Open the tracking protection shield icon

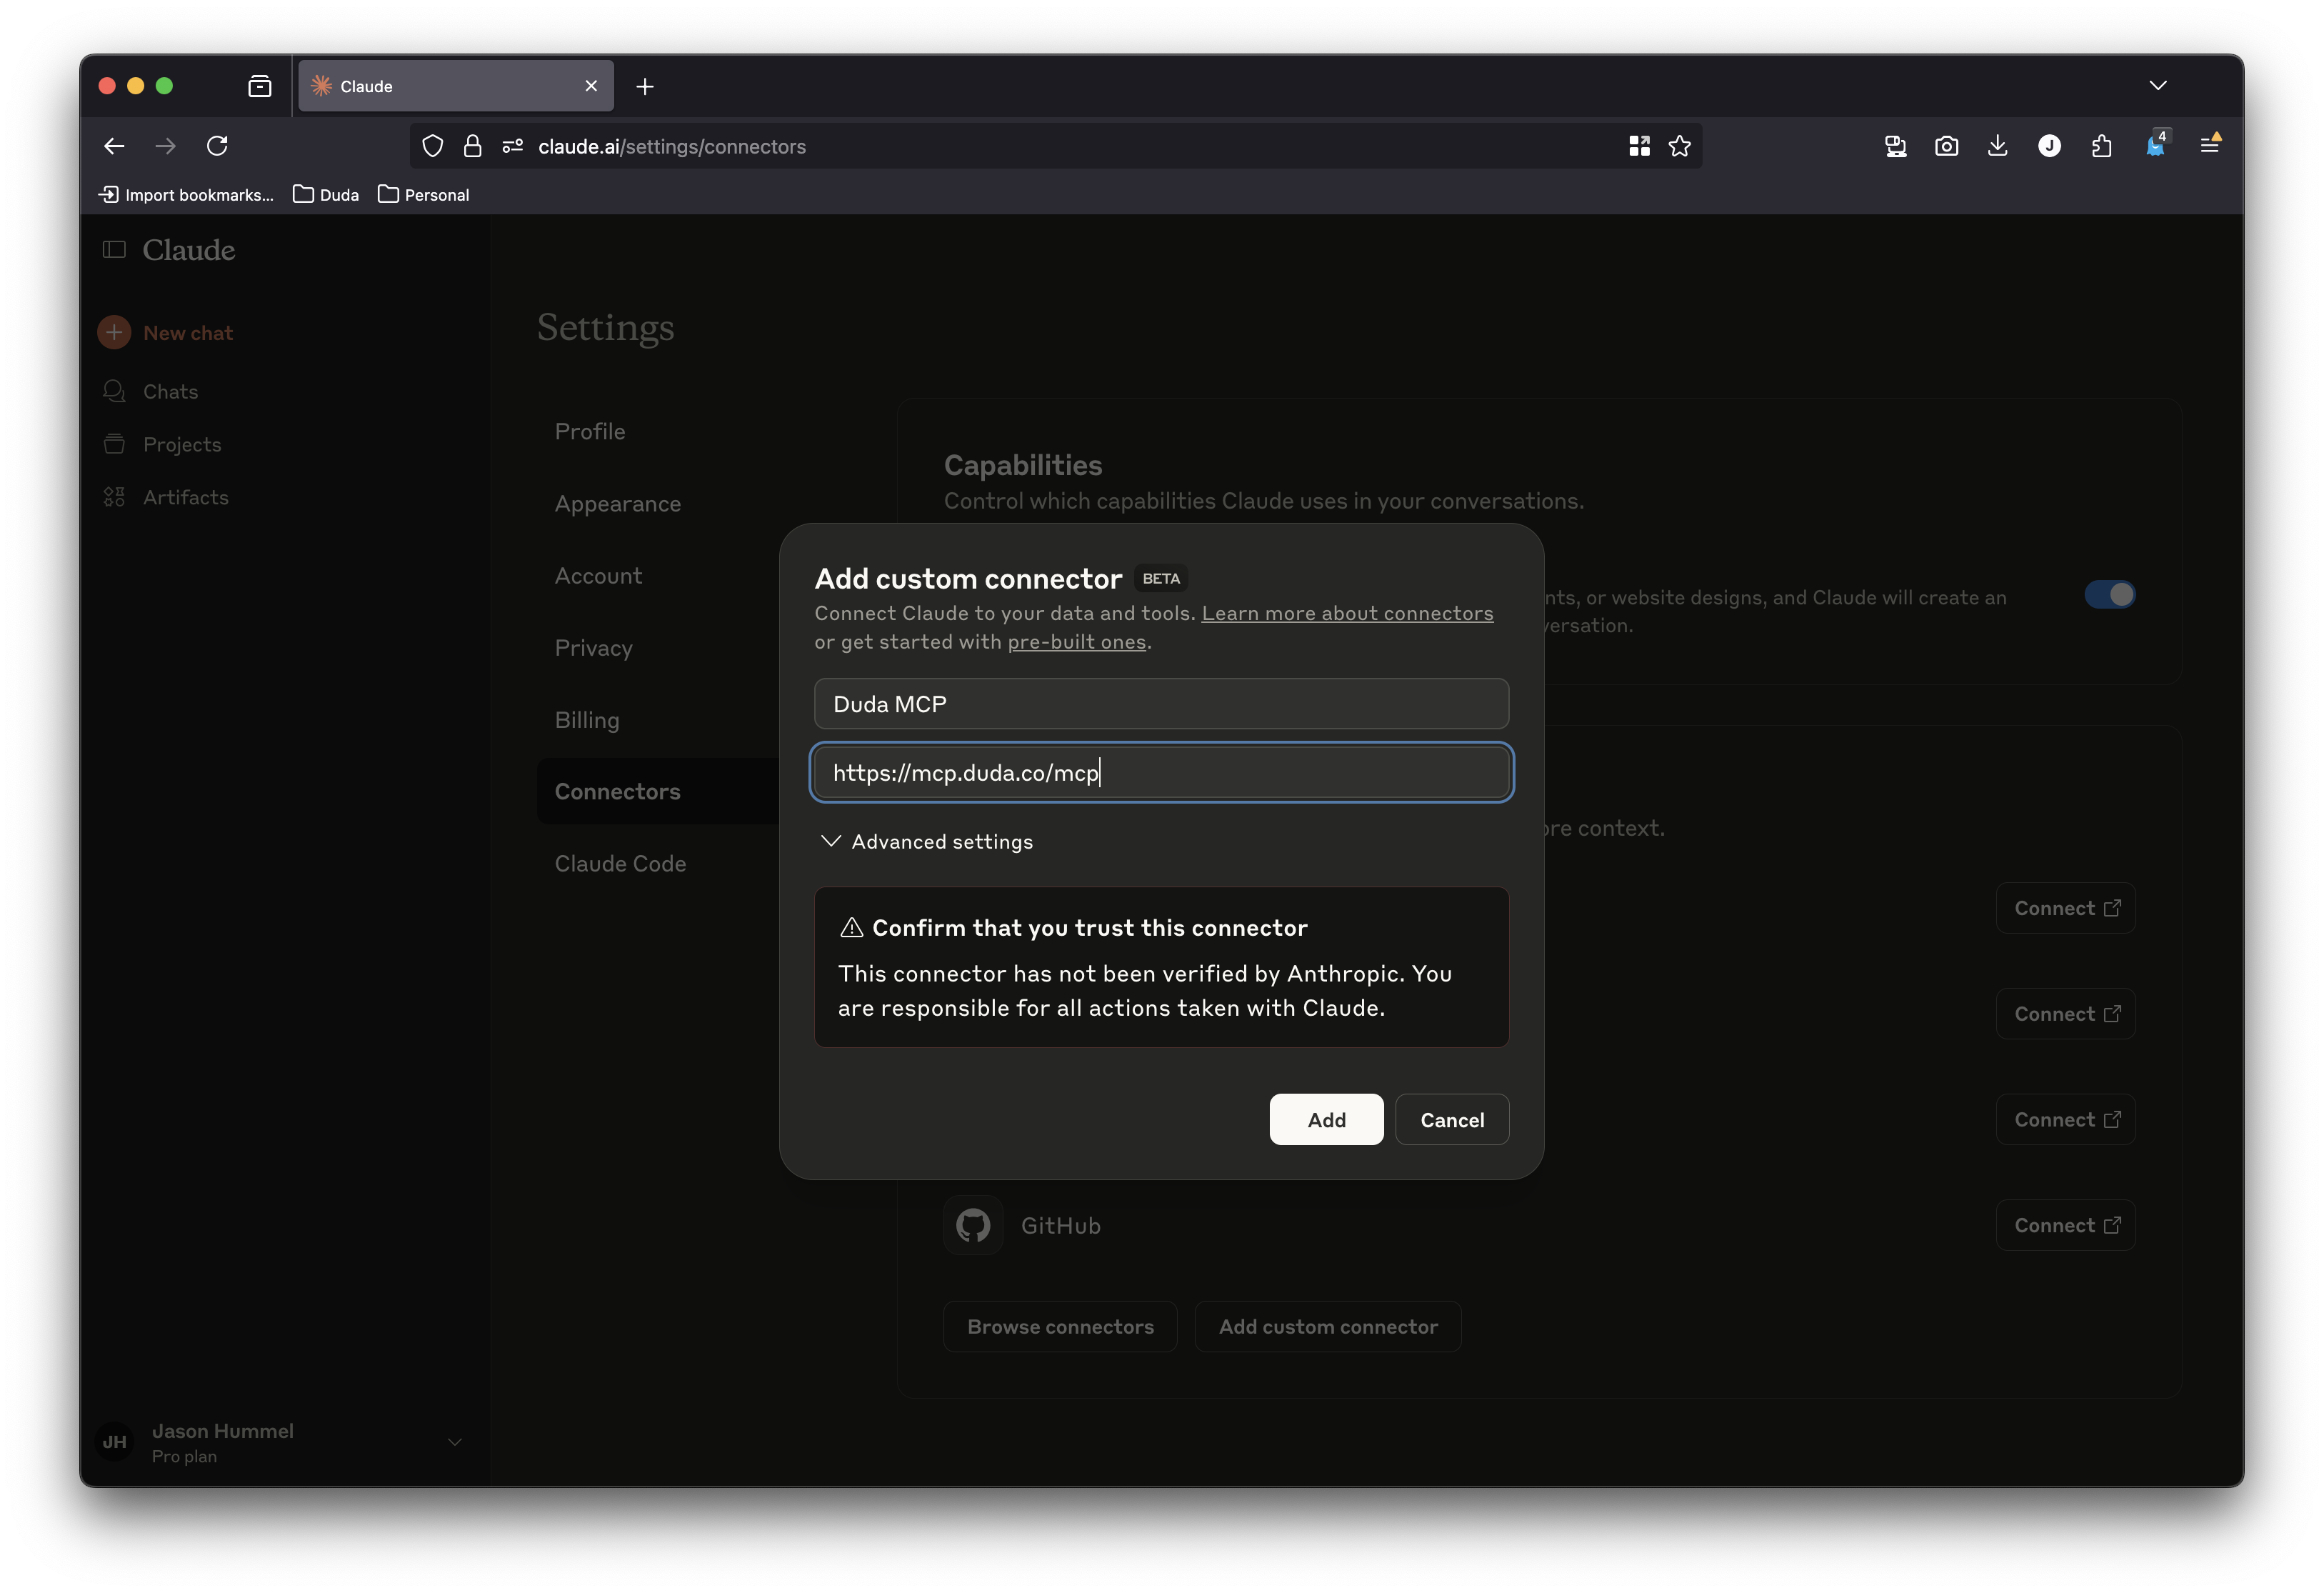coord(433,146)
